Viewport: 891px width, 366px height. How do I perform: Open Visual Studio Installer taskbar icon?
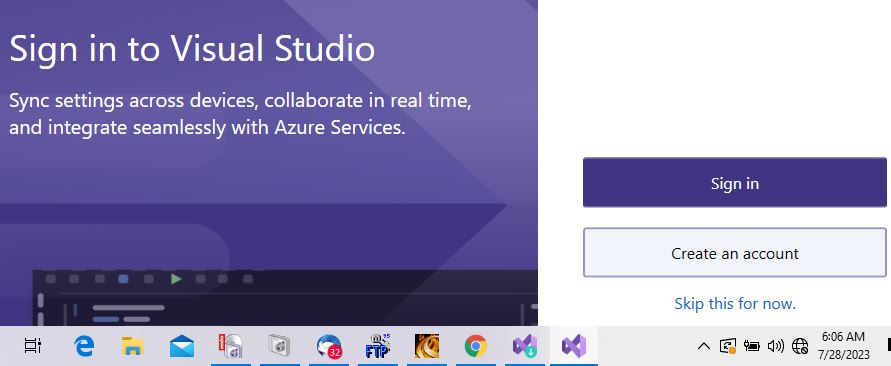pyautogui.click(x=524, y=346)
